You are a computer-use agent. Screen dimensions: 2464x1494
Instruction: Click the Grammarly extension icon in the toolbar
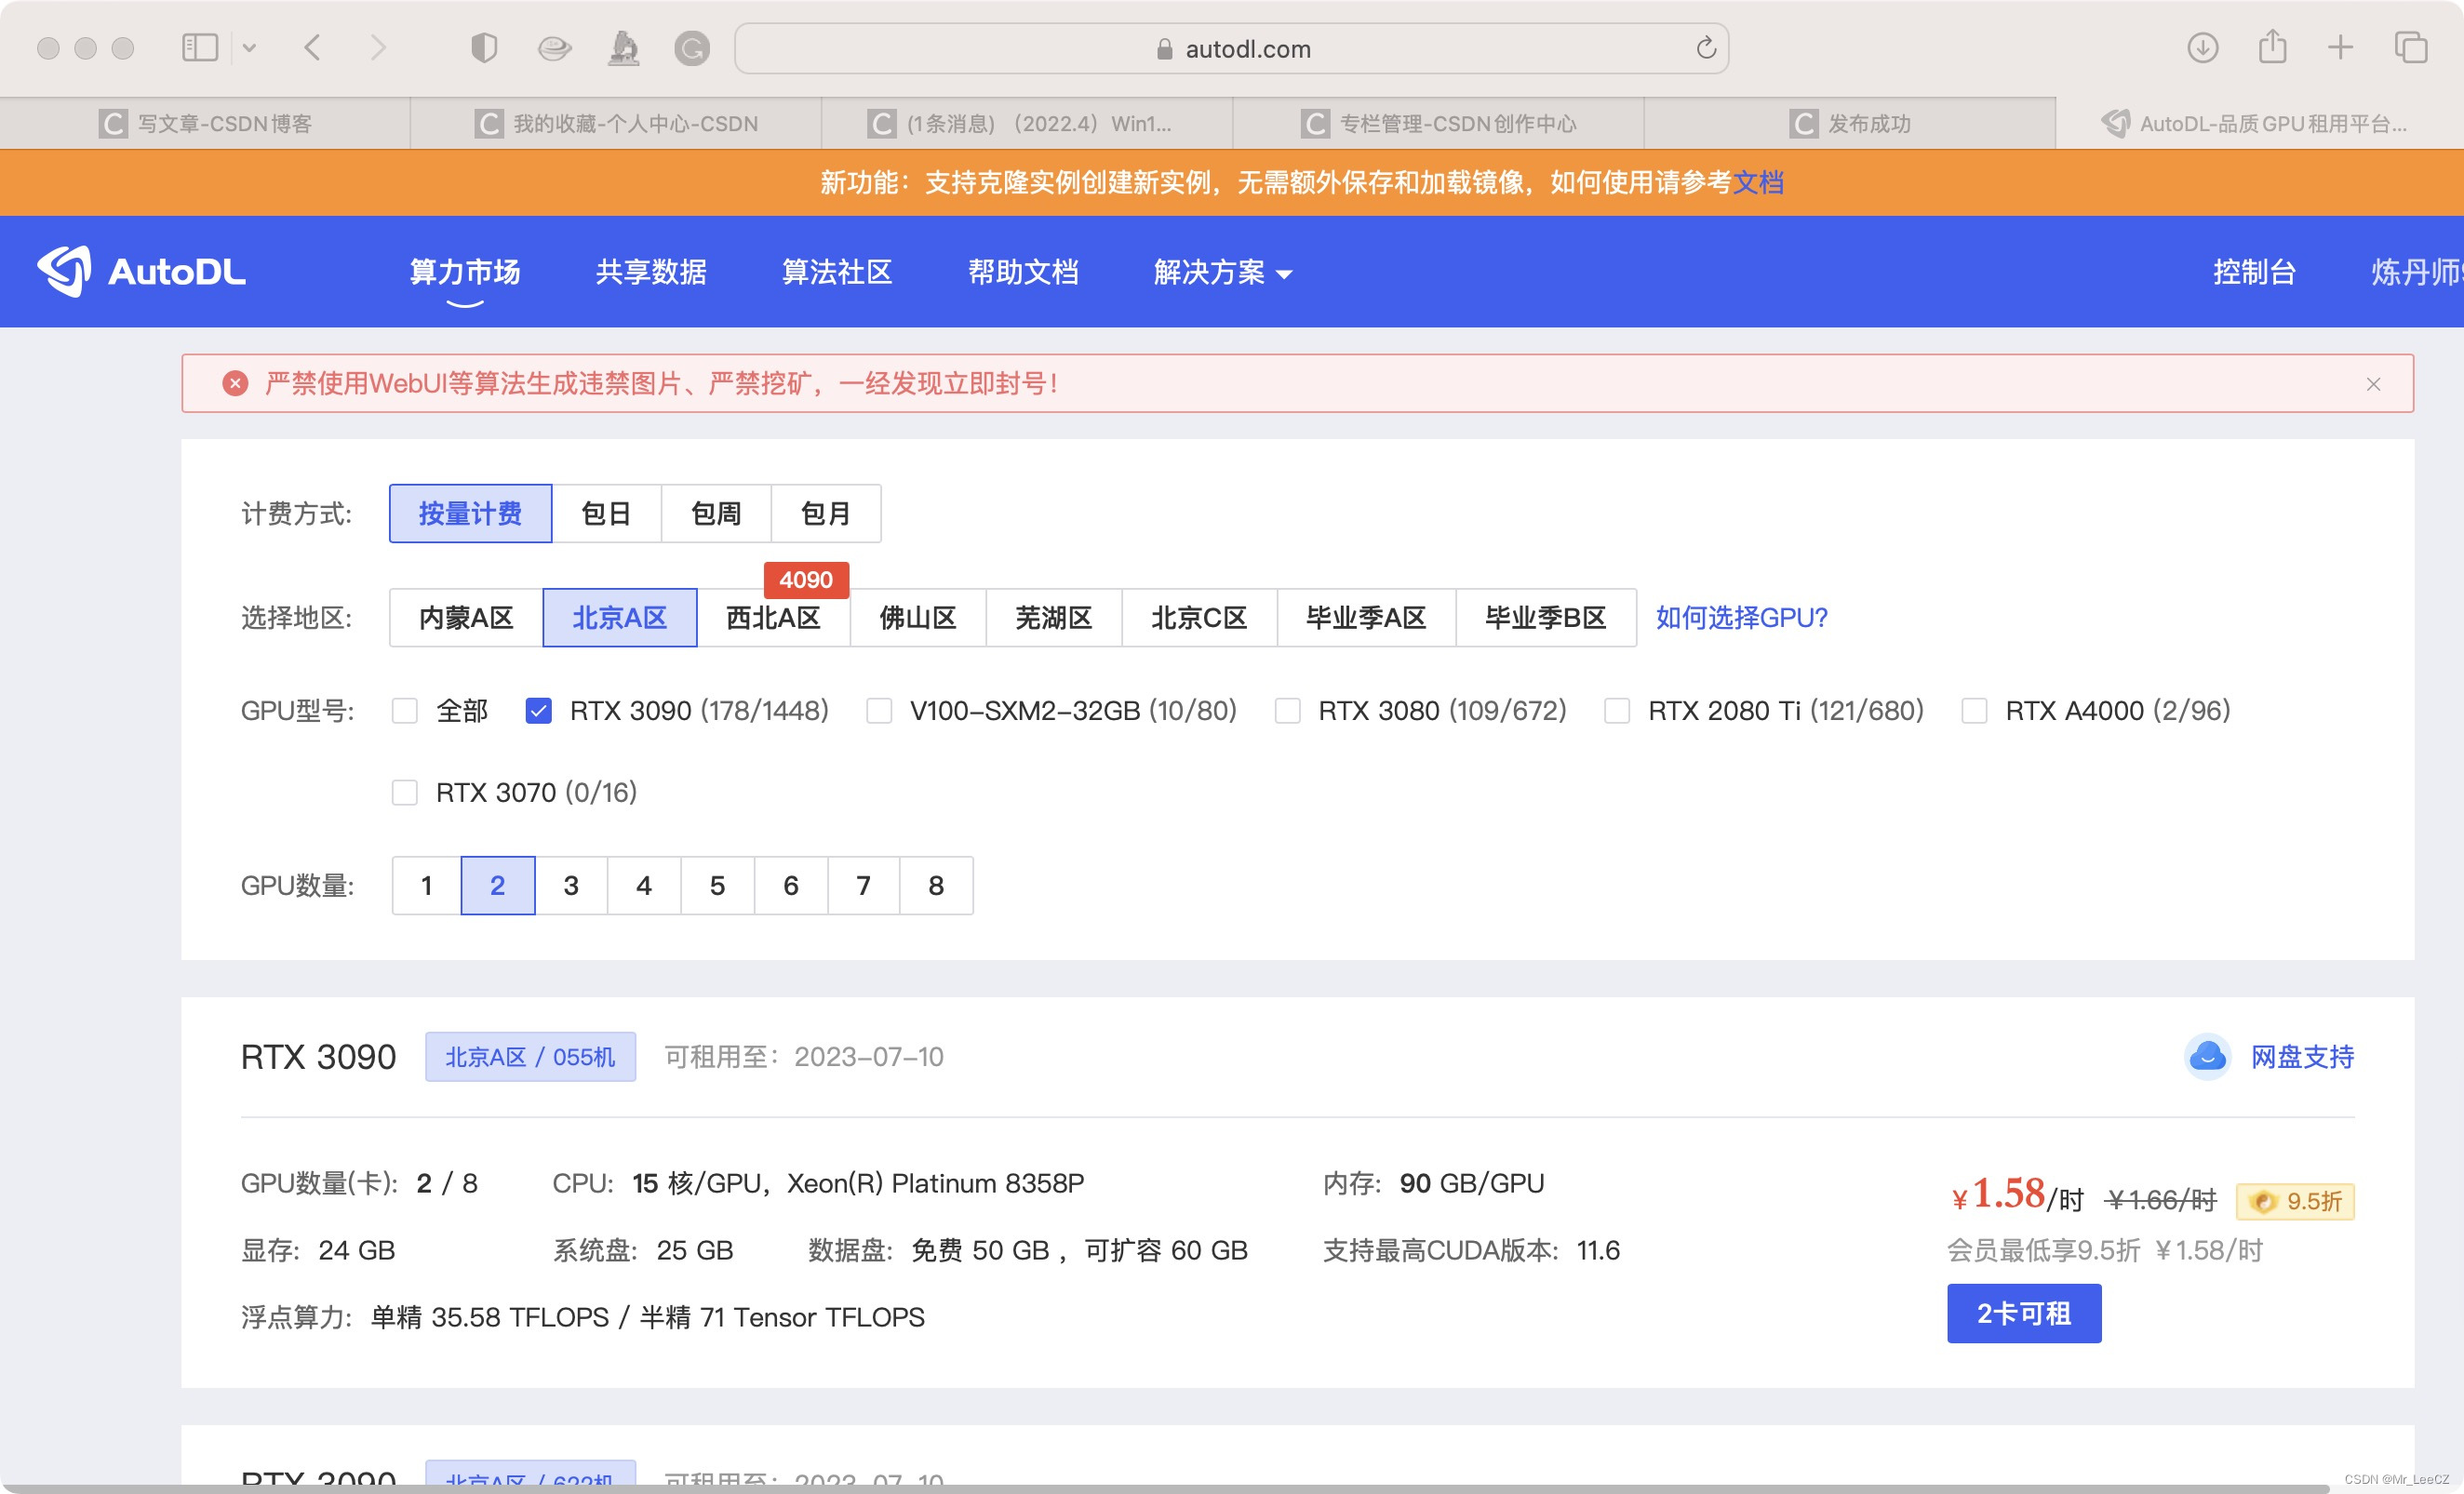click(691, 48)
